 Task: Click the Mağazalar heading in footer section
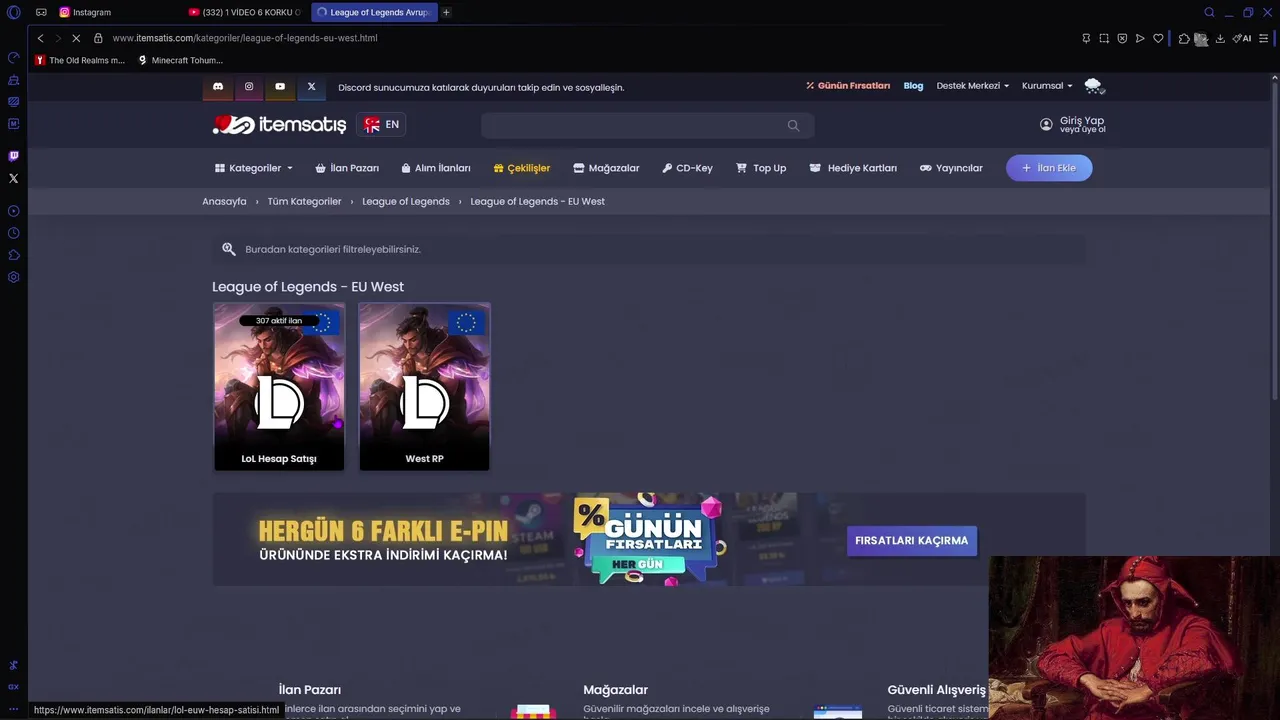click(615, 690)
